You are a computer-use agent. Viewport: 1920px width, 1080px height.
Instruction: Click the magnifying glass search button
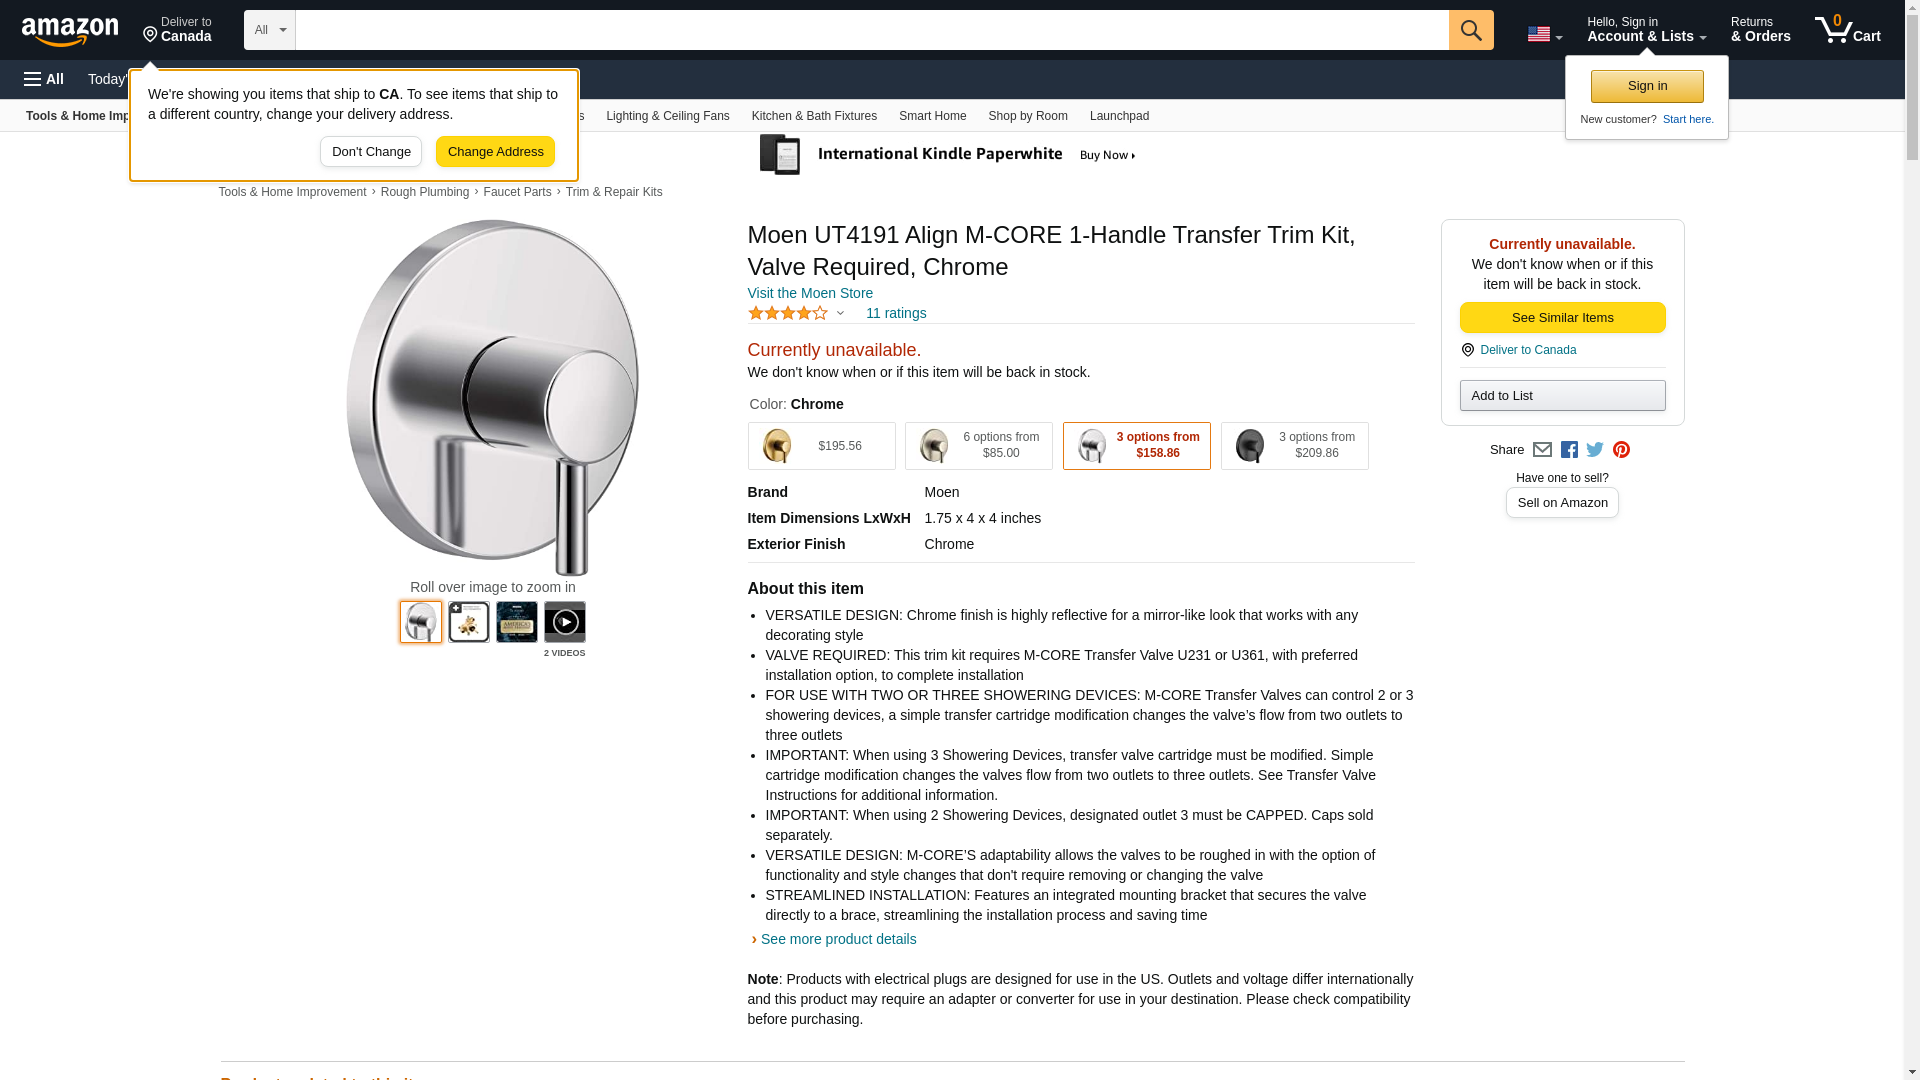[x=1470, y=30]
